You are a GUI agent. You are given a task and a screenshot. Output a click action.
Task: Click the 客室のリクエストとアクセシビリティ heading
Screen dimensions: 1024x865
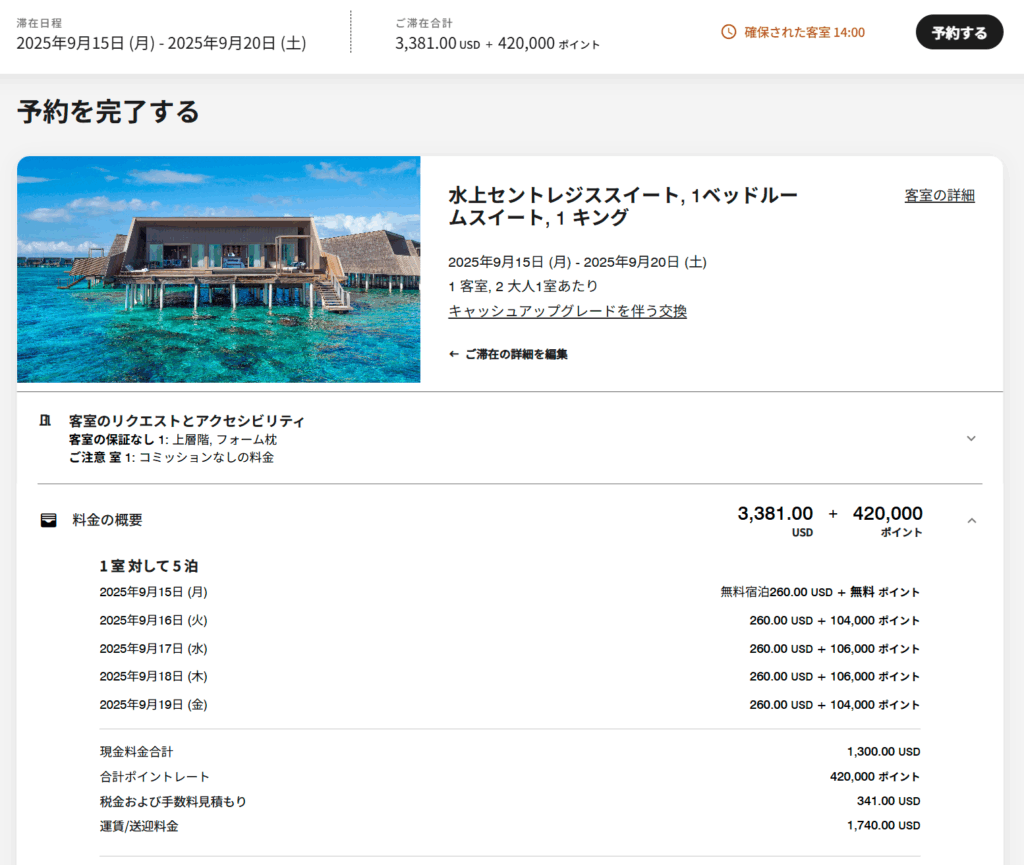point(186,421)
